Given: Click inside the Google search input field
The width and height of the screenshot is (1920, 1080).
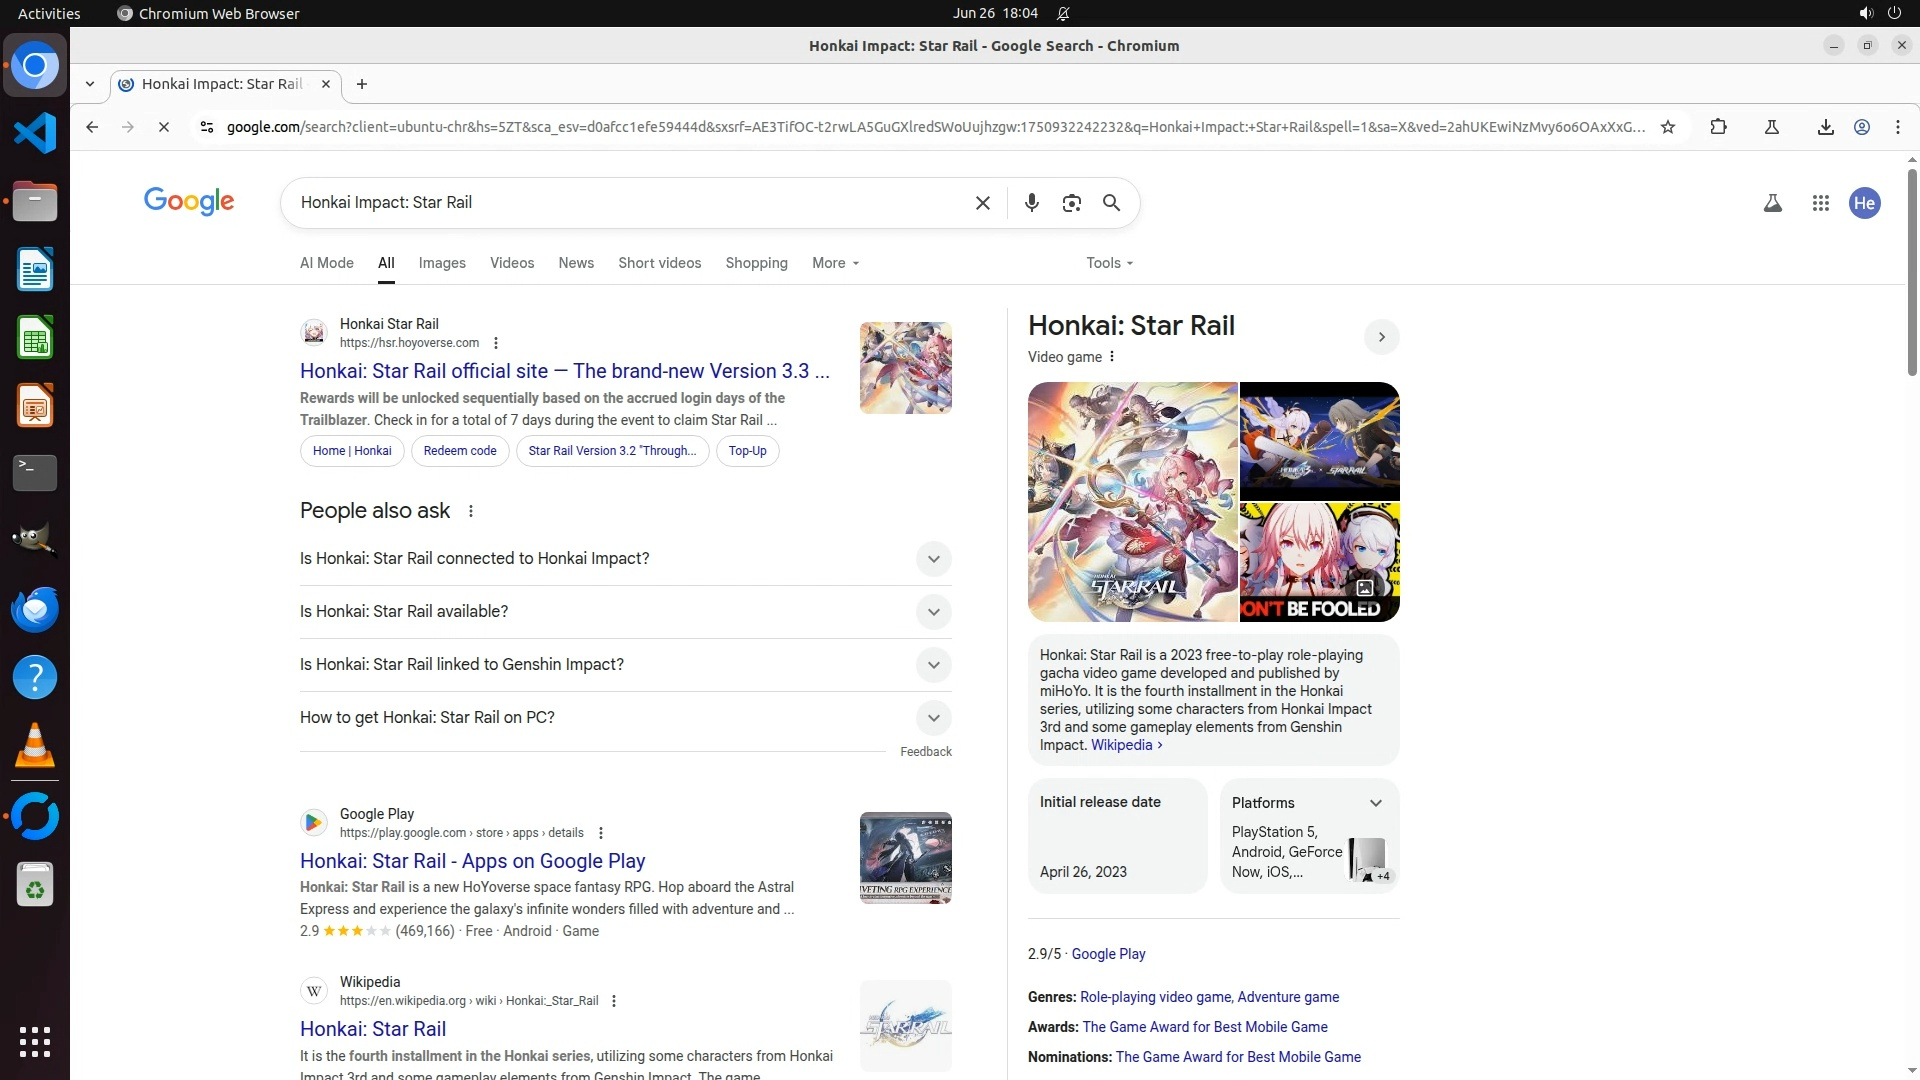Looking at the screenshot, I should [x=620, y=203].
